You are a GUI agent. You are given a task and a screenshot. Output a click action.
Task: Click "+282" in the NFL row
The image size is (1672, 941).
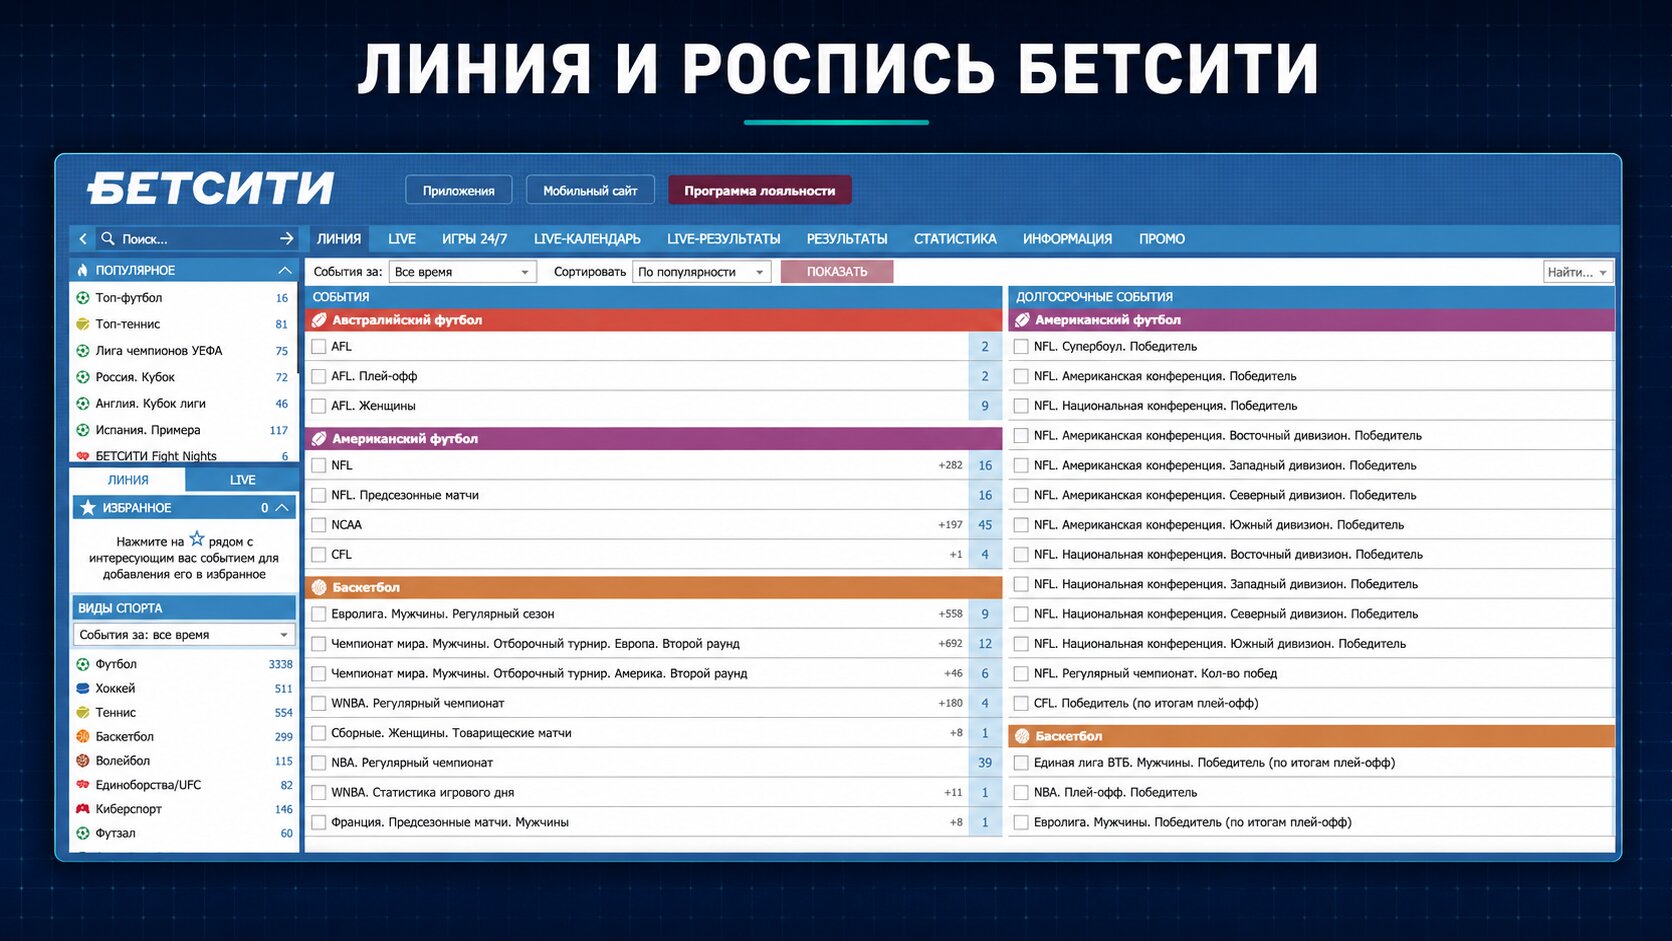coord(950,466)
